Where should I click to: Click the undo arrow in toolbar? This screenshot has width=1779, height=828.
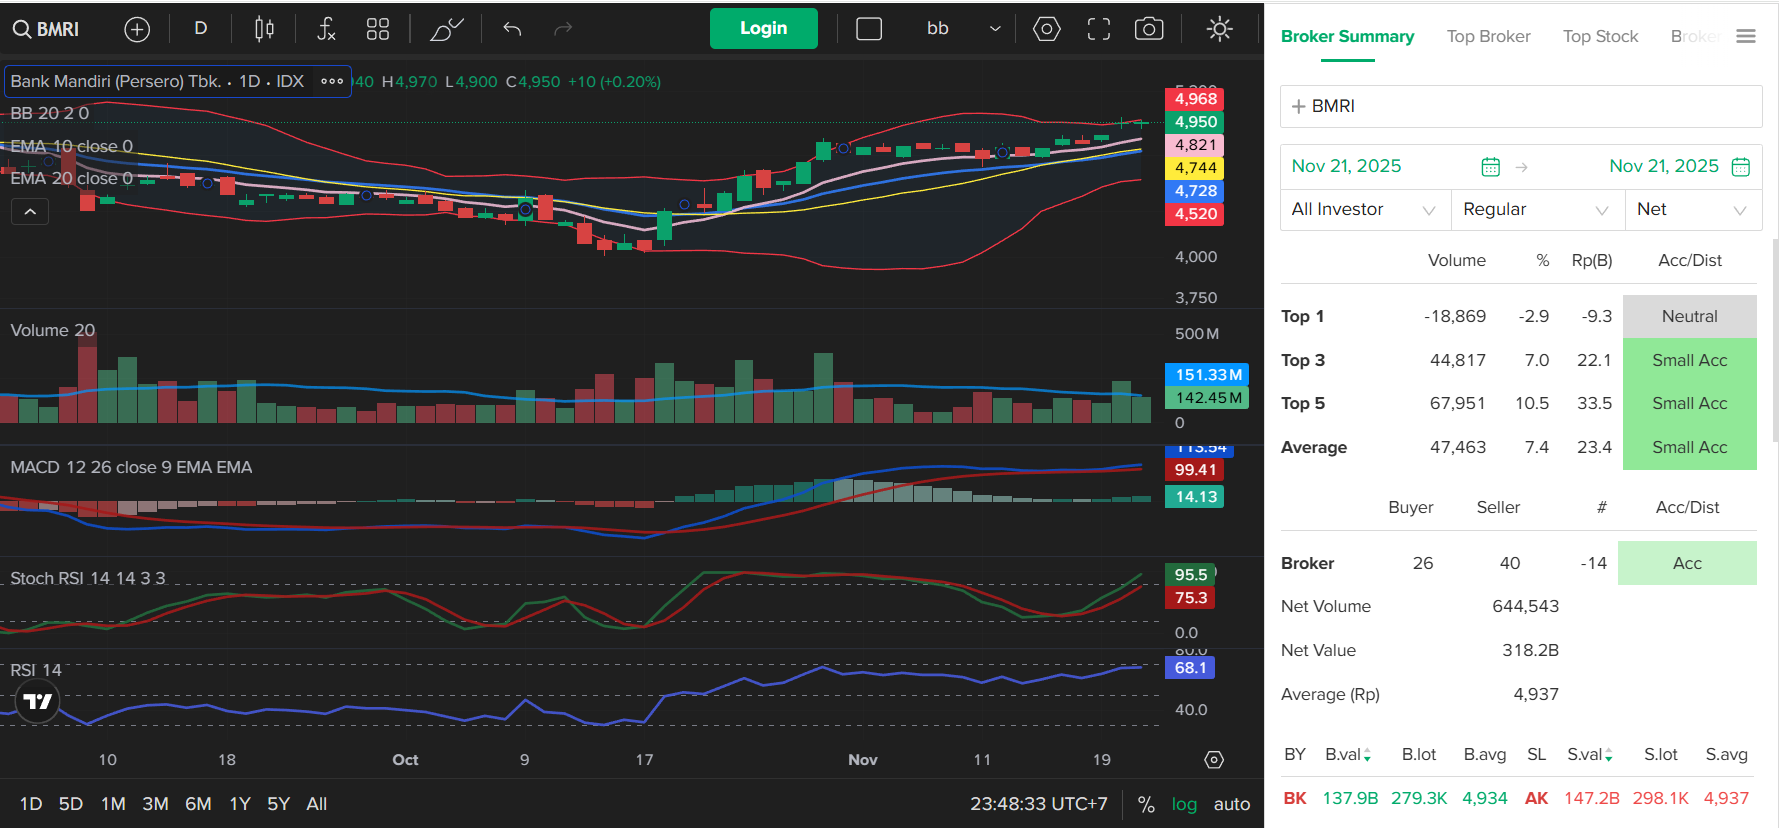click(512, 29)
